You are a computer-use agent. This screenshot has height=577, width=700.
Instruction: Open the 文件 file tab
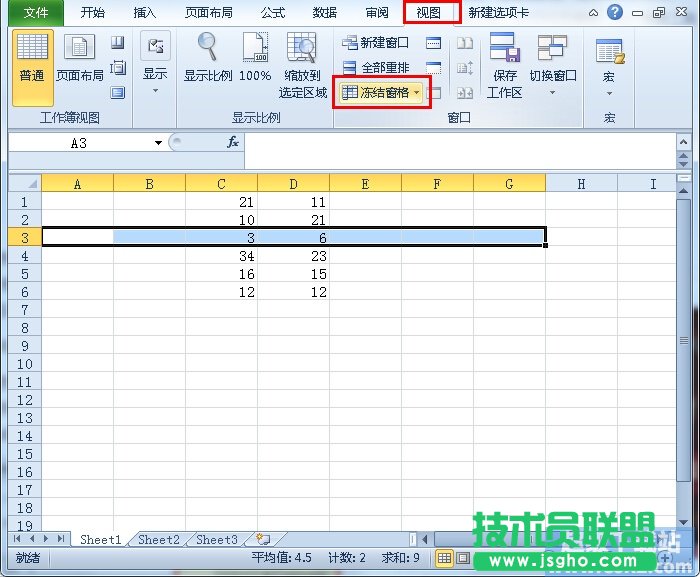pyautogui.click(x=36, y=13)
